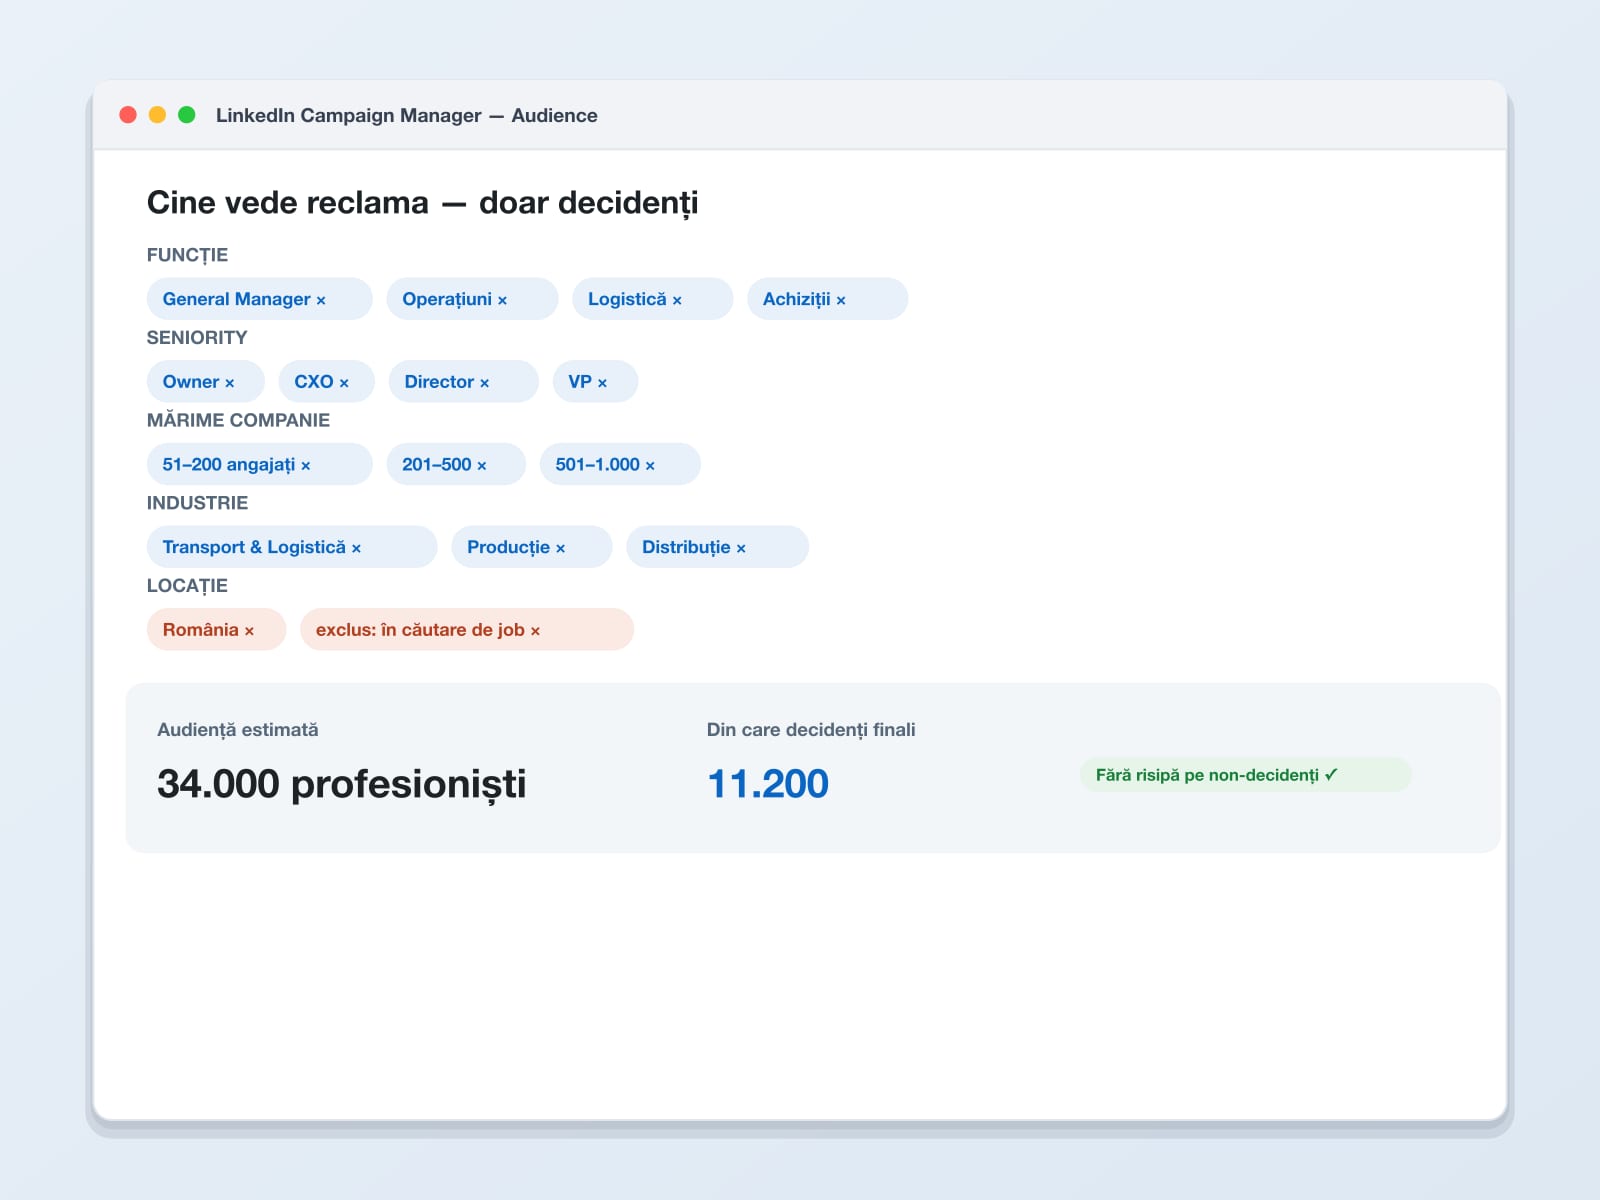Delete the Producție industry tag
1600x1200 pixels.
pyautogui.click(x=560, y=548)
